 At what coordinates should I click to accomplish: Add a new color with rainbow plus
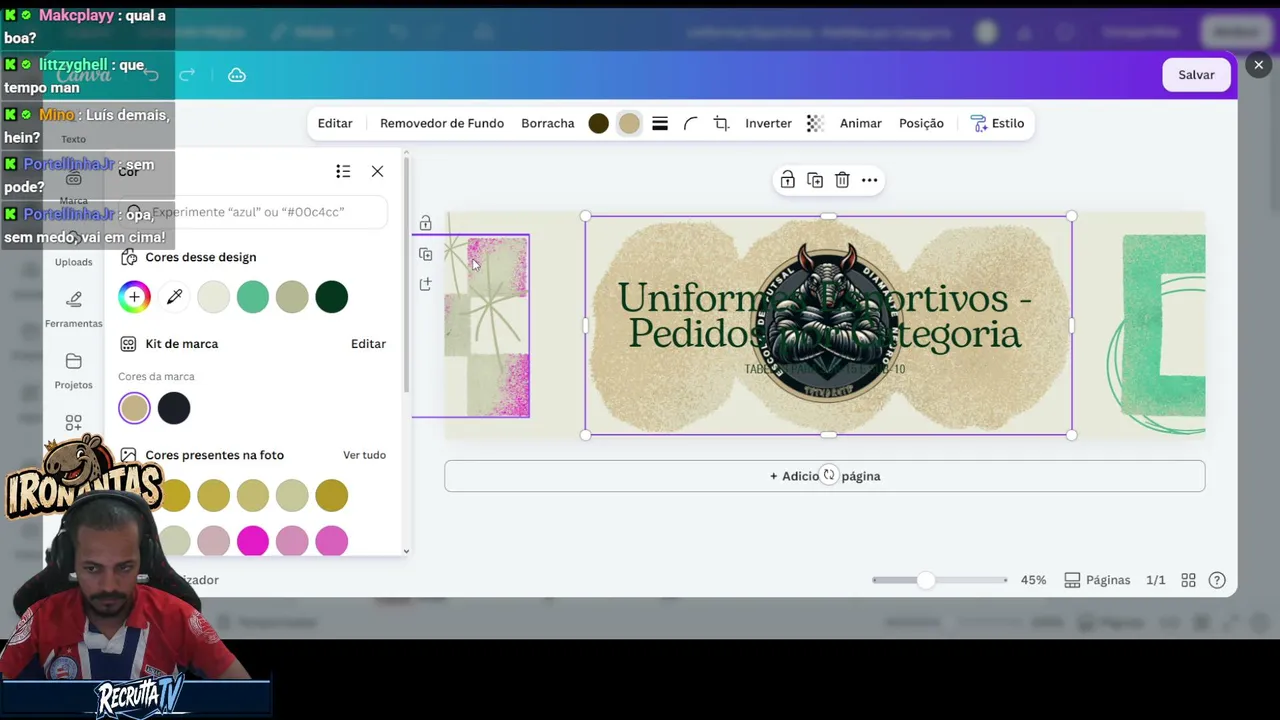click(x=134, y=296)
